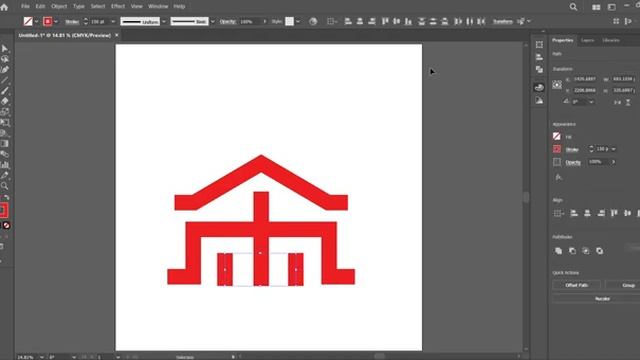Select the Eyedropper tool
The height and width of the screenshot is (360, 640).
point(4,176)
